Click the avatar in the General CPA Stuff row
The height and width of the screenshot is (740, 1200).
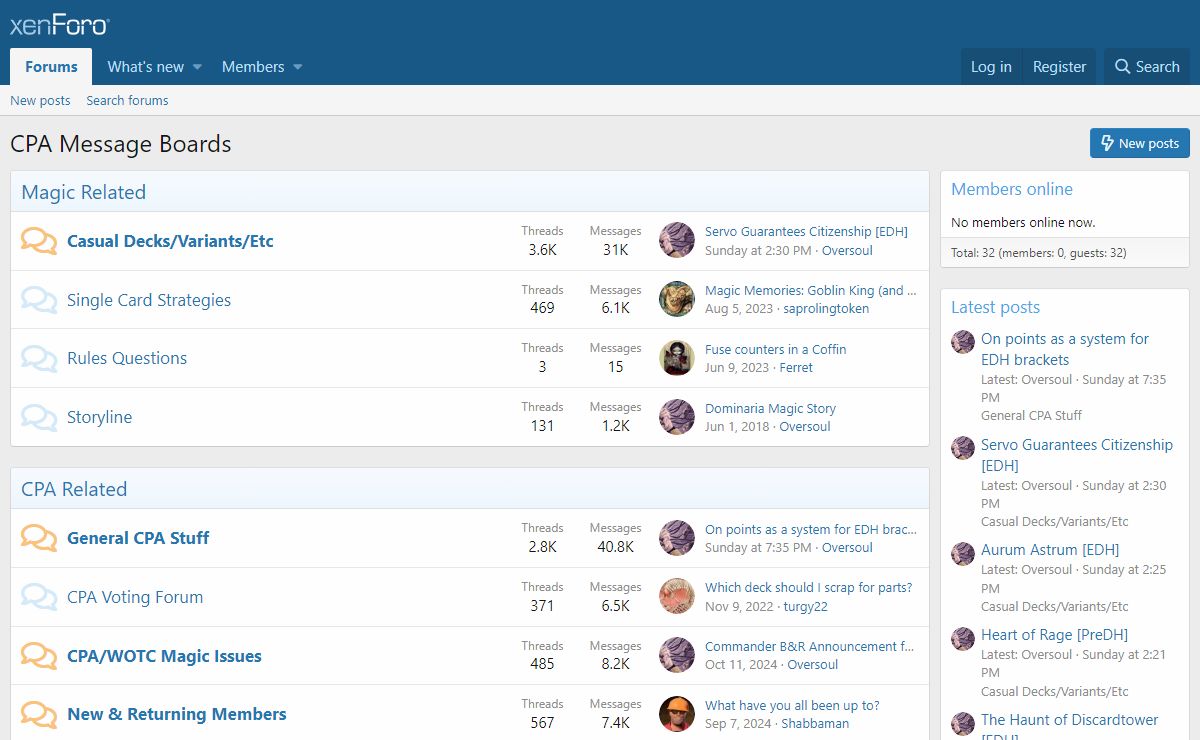[x=677, y=538]
